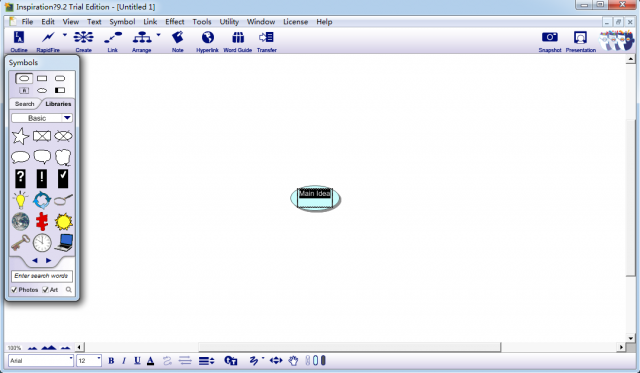Open the Utility menu
This screenshot has width=640, height=373.
point(229,22)
